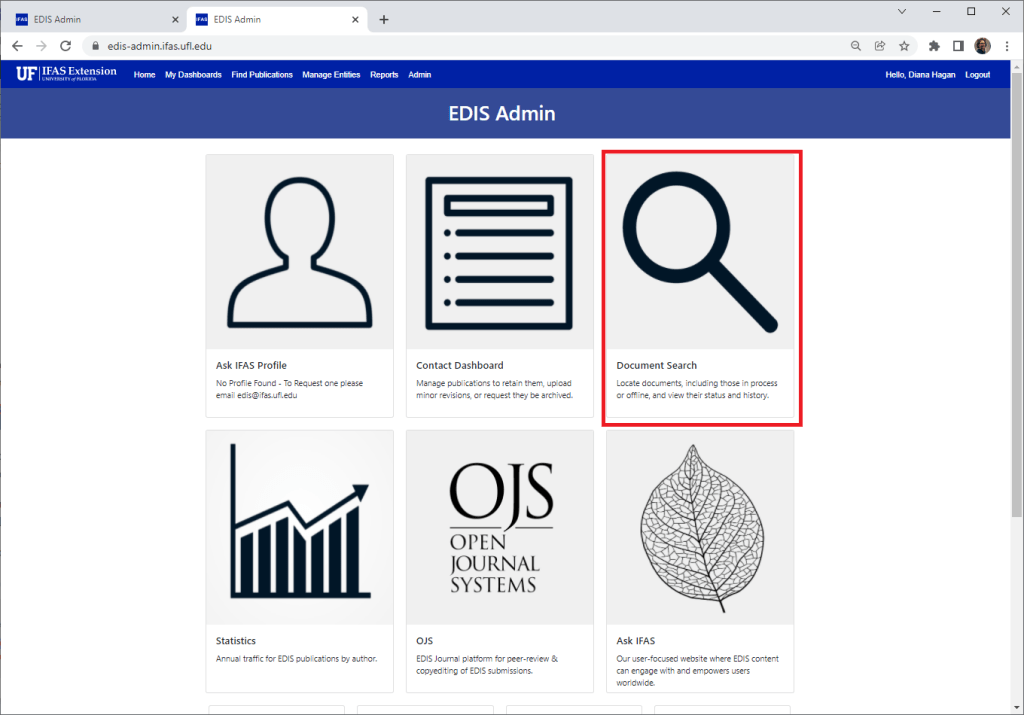Select the Manage Entities menu item
Image resolution: width=1024 pixels, height=715 pixels.
331,73
